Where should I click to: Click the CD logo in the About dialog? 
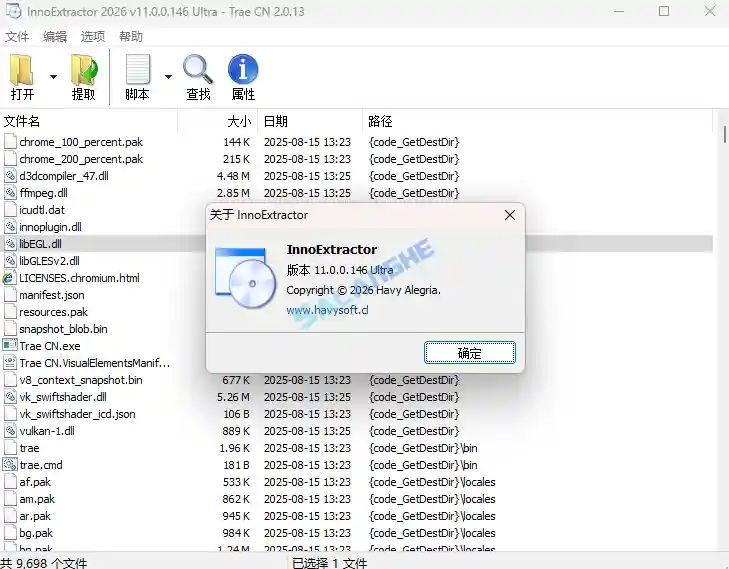245,278
